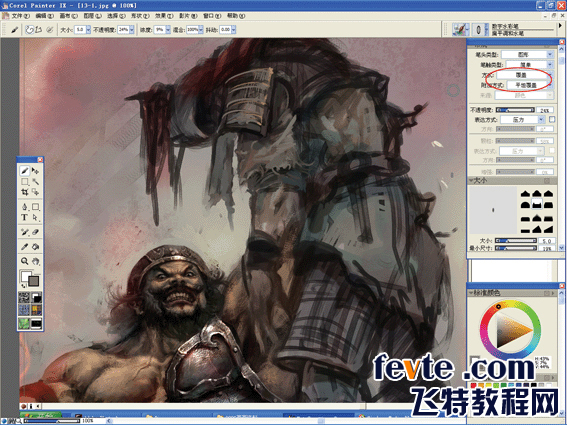Choose the Dropper tool

[x=25, y=247]
